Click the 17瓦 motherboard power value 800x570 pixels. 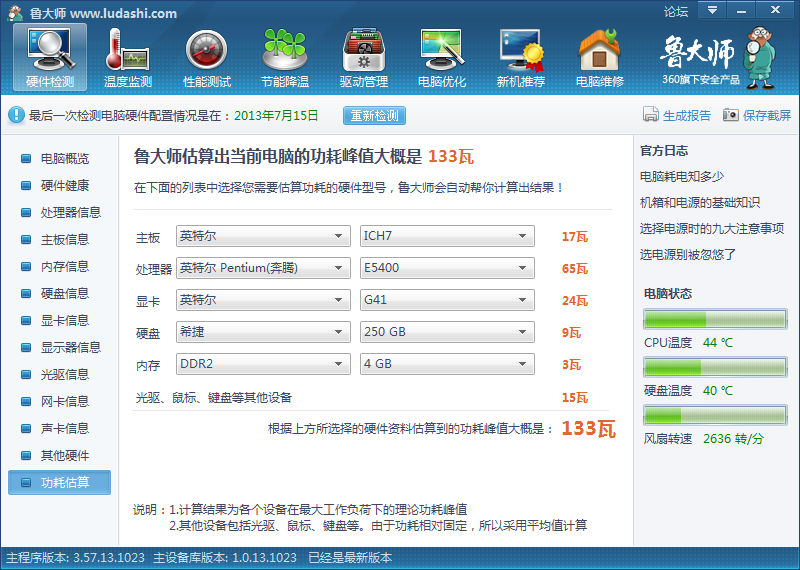pos(574,237)
